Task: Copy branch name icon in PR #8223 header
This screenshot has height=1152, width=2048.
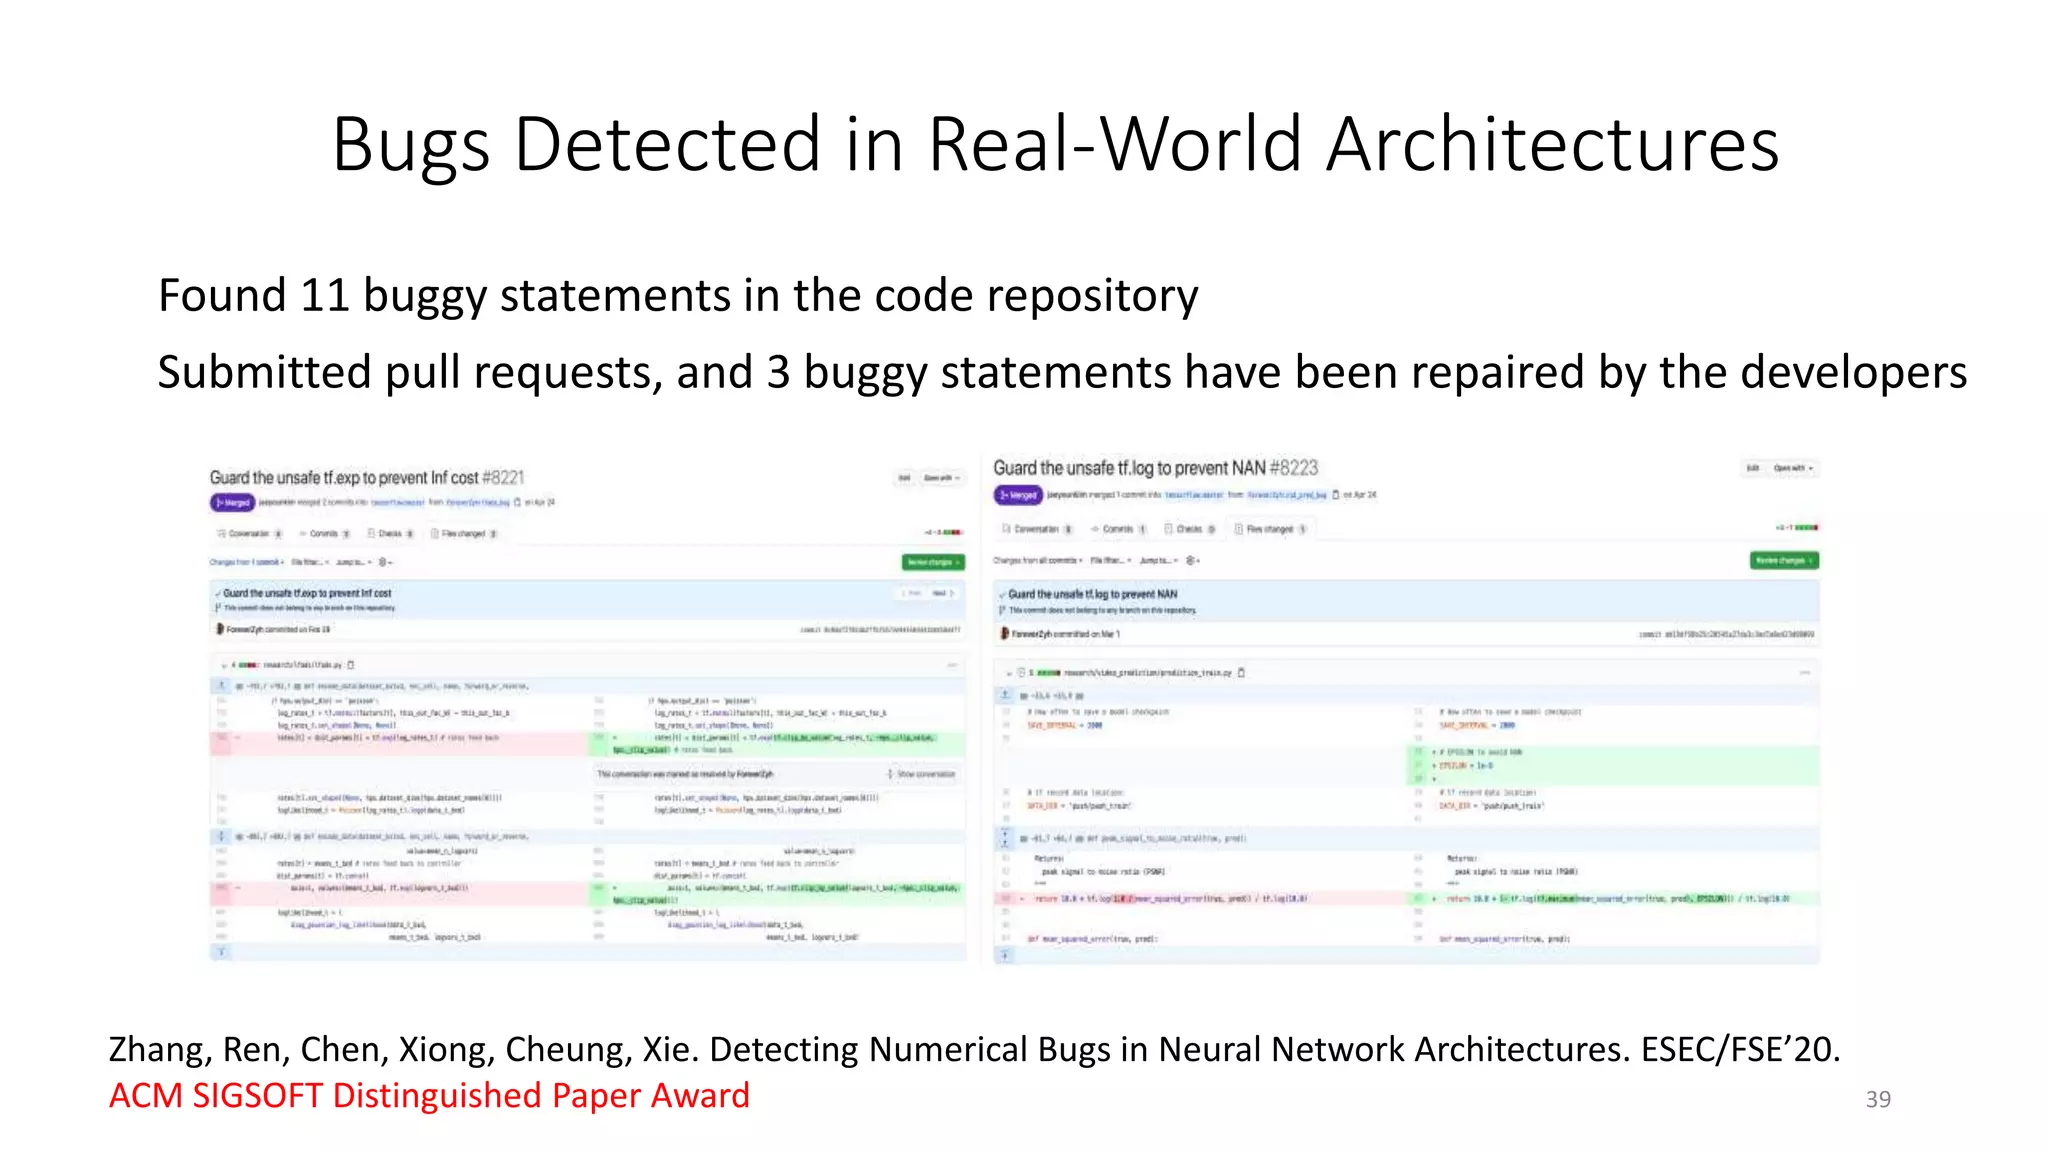Action: (1335, 495)
